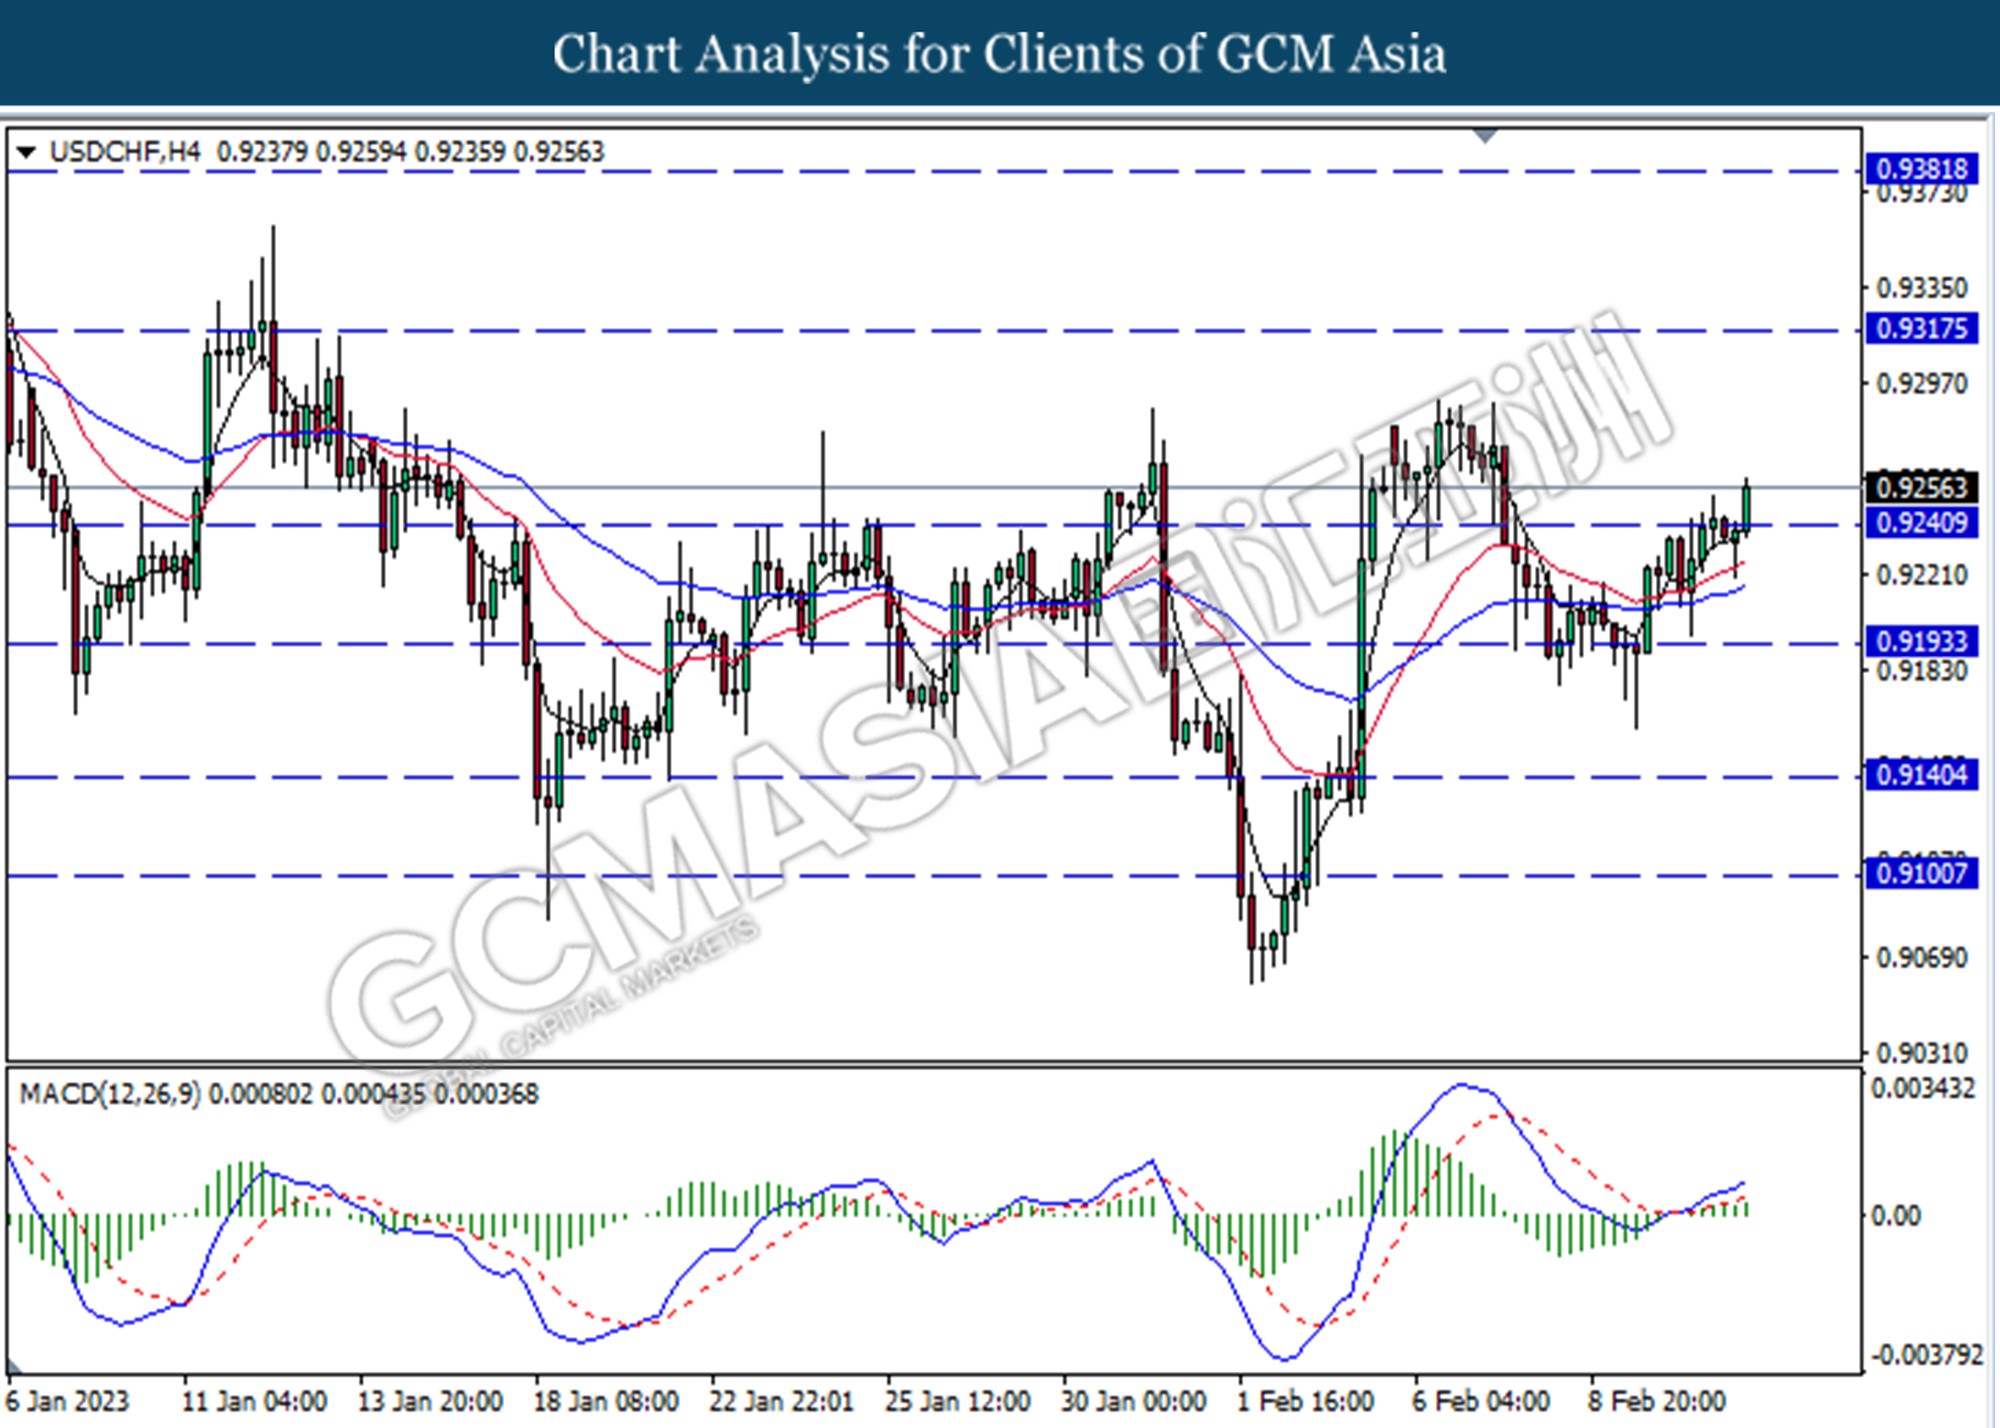Click the small corner arrow at MACD bottom-left

click(x=14, y=1366)
